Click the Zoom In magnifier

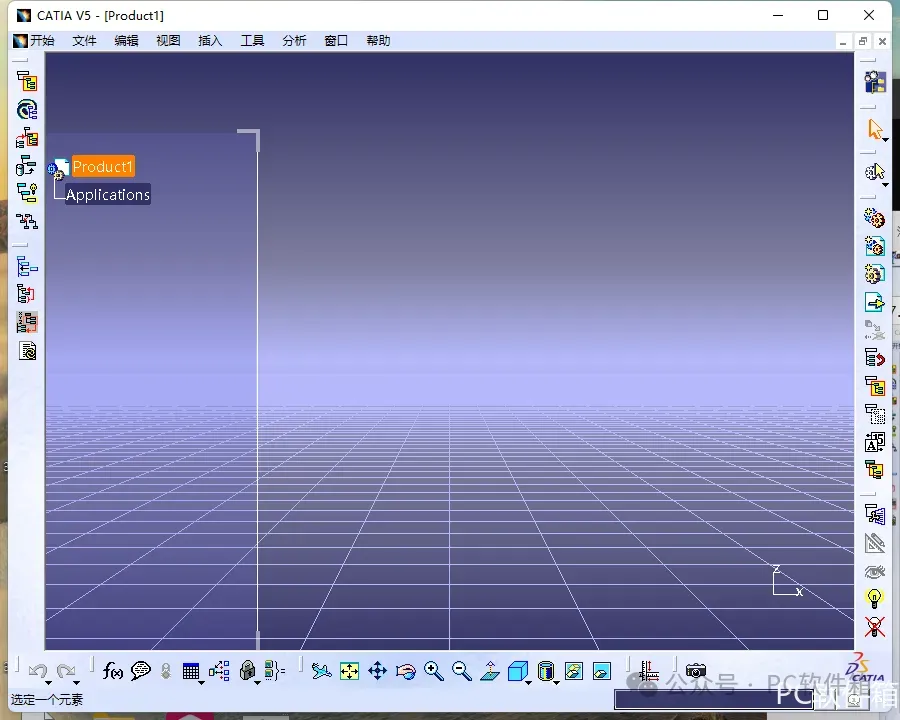[x=434, y=671]
